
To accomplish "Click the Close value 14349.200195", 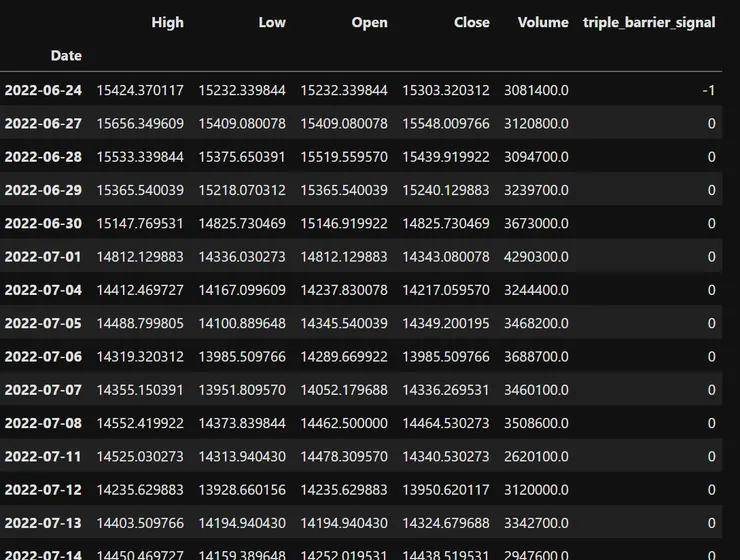I will [x=446, y=323].
